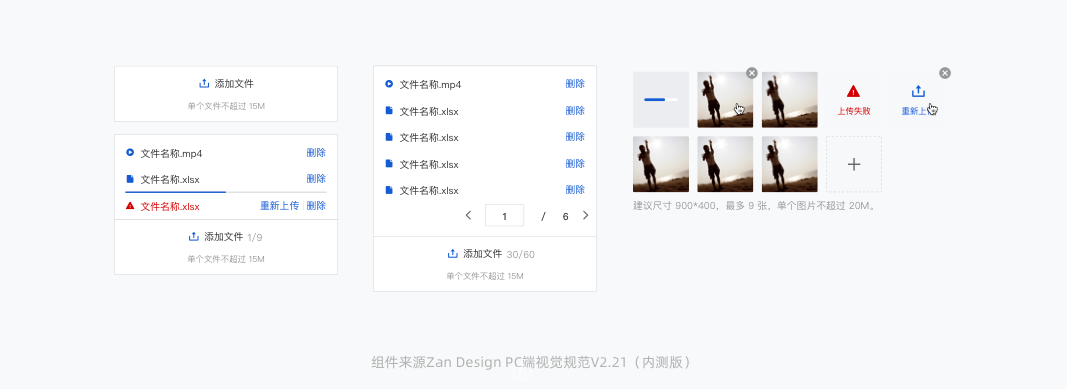
Task: Click the page number field showing 1
Action: 504,216
